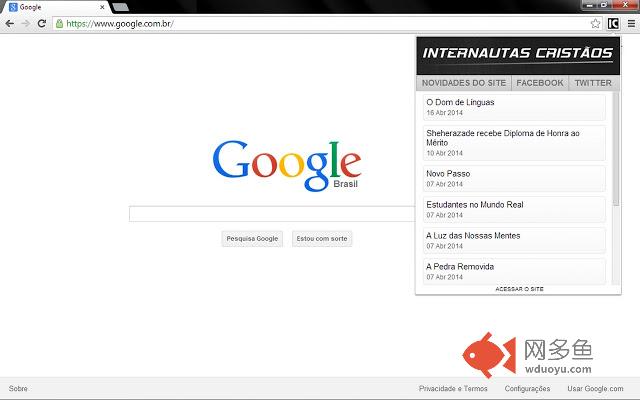Image resolution: width=640 pixels, height=400 pixels.
Task: Click the Estou com sorte button
Action: (322, 239)
